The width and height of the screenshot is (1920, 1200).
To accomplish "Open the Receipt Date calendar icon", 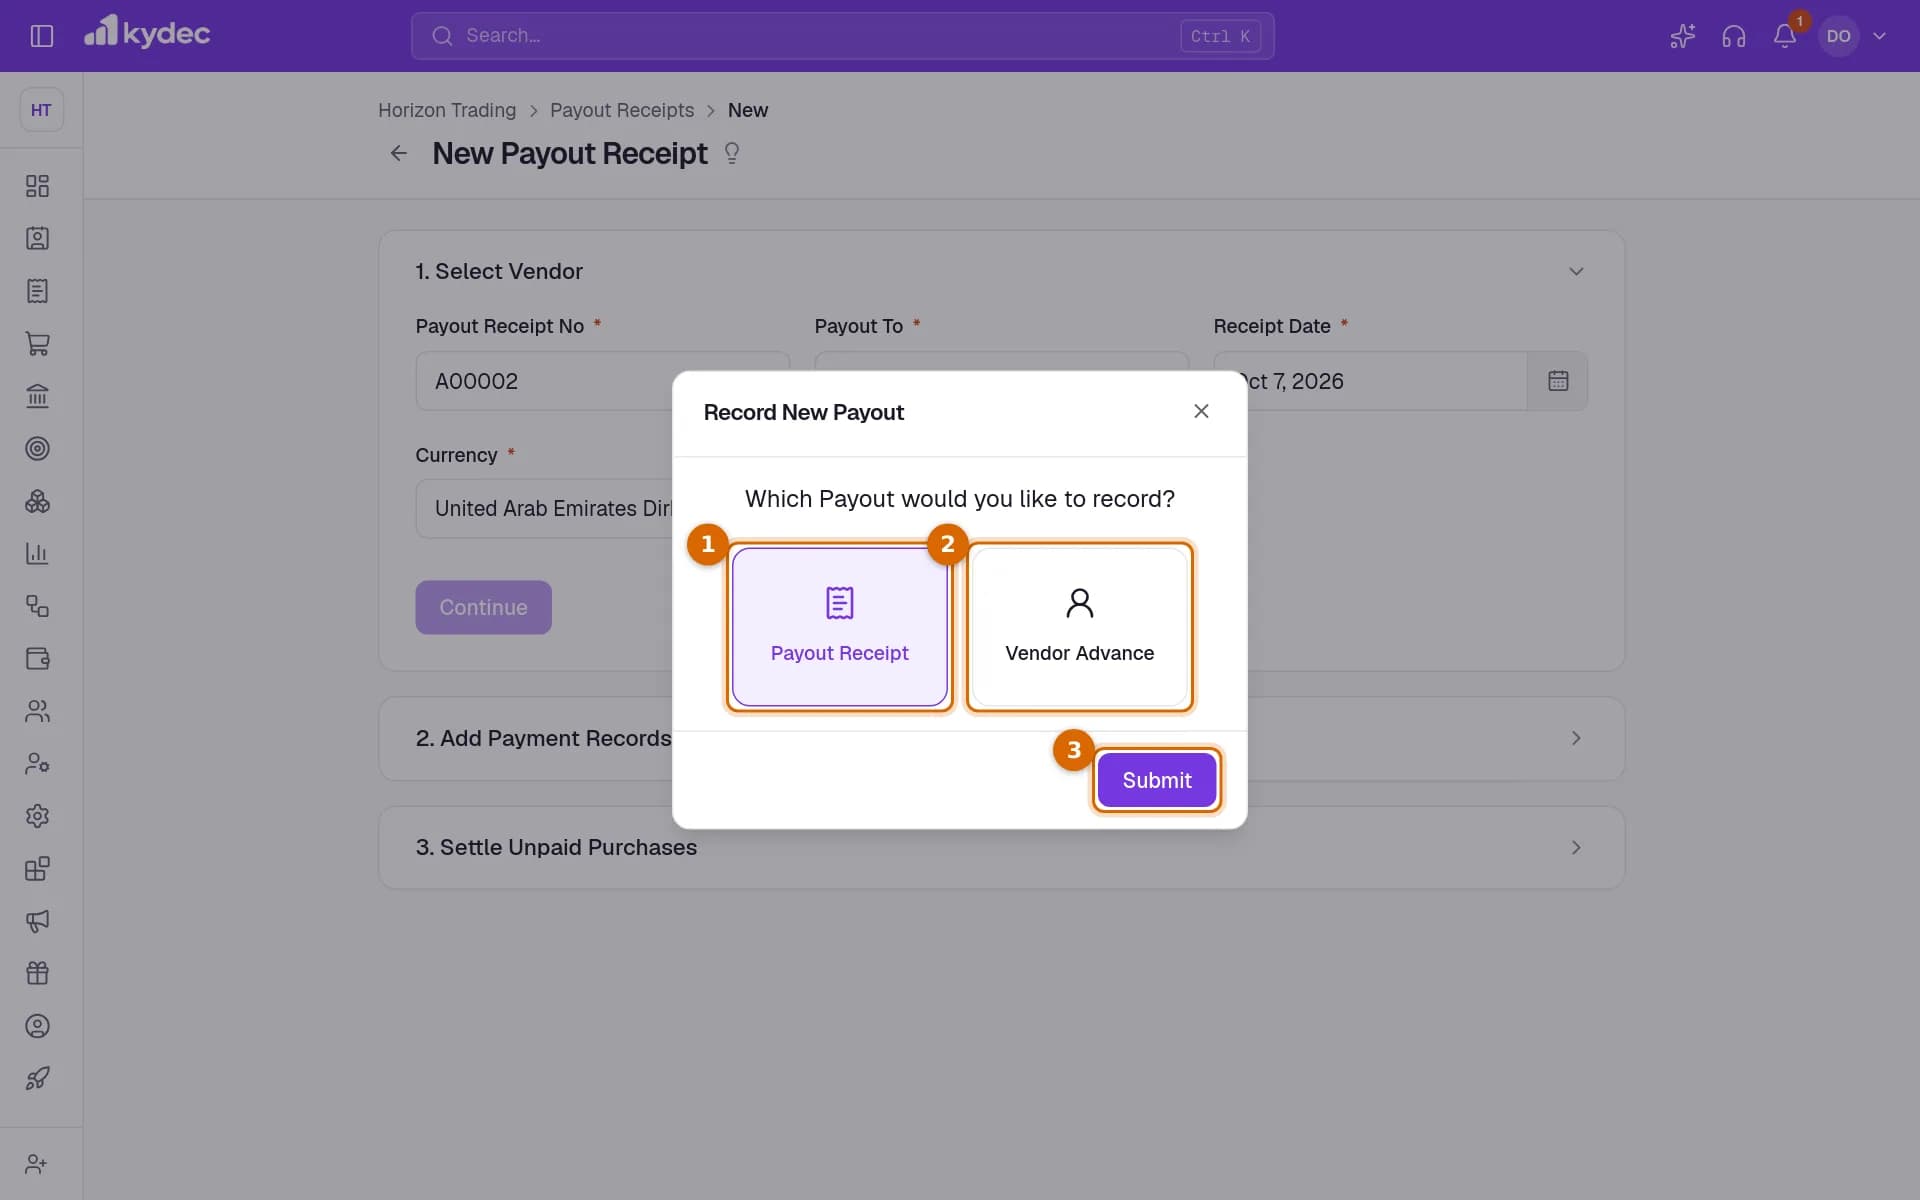I will [1558, 381].
